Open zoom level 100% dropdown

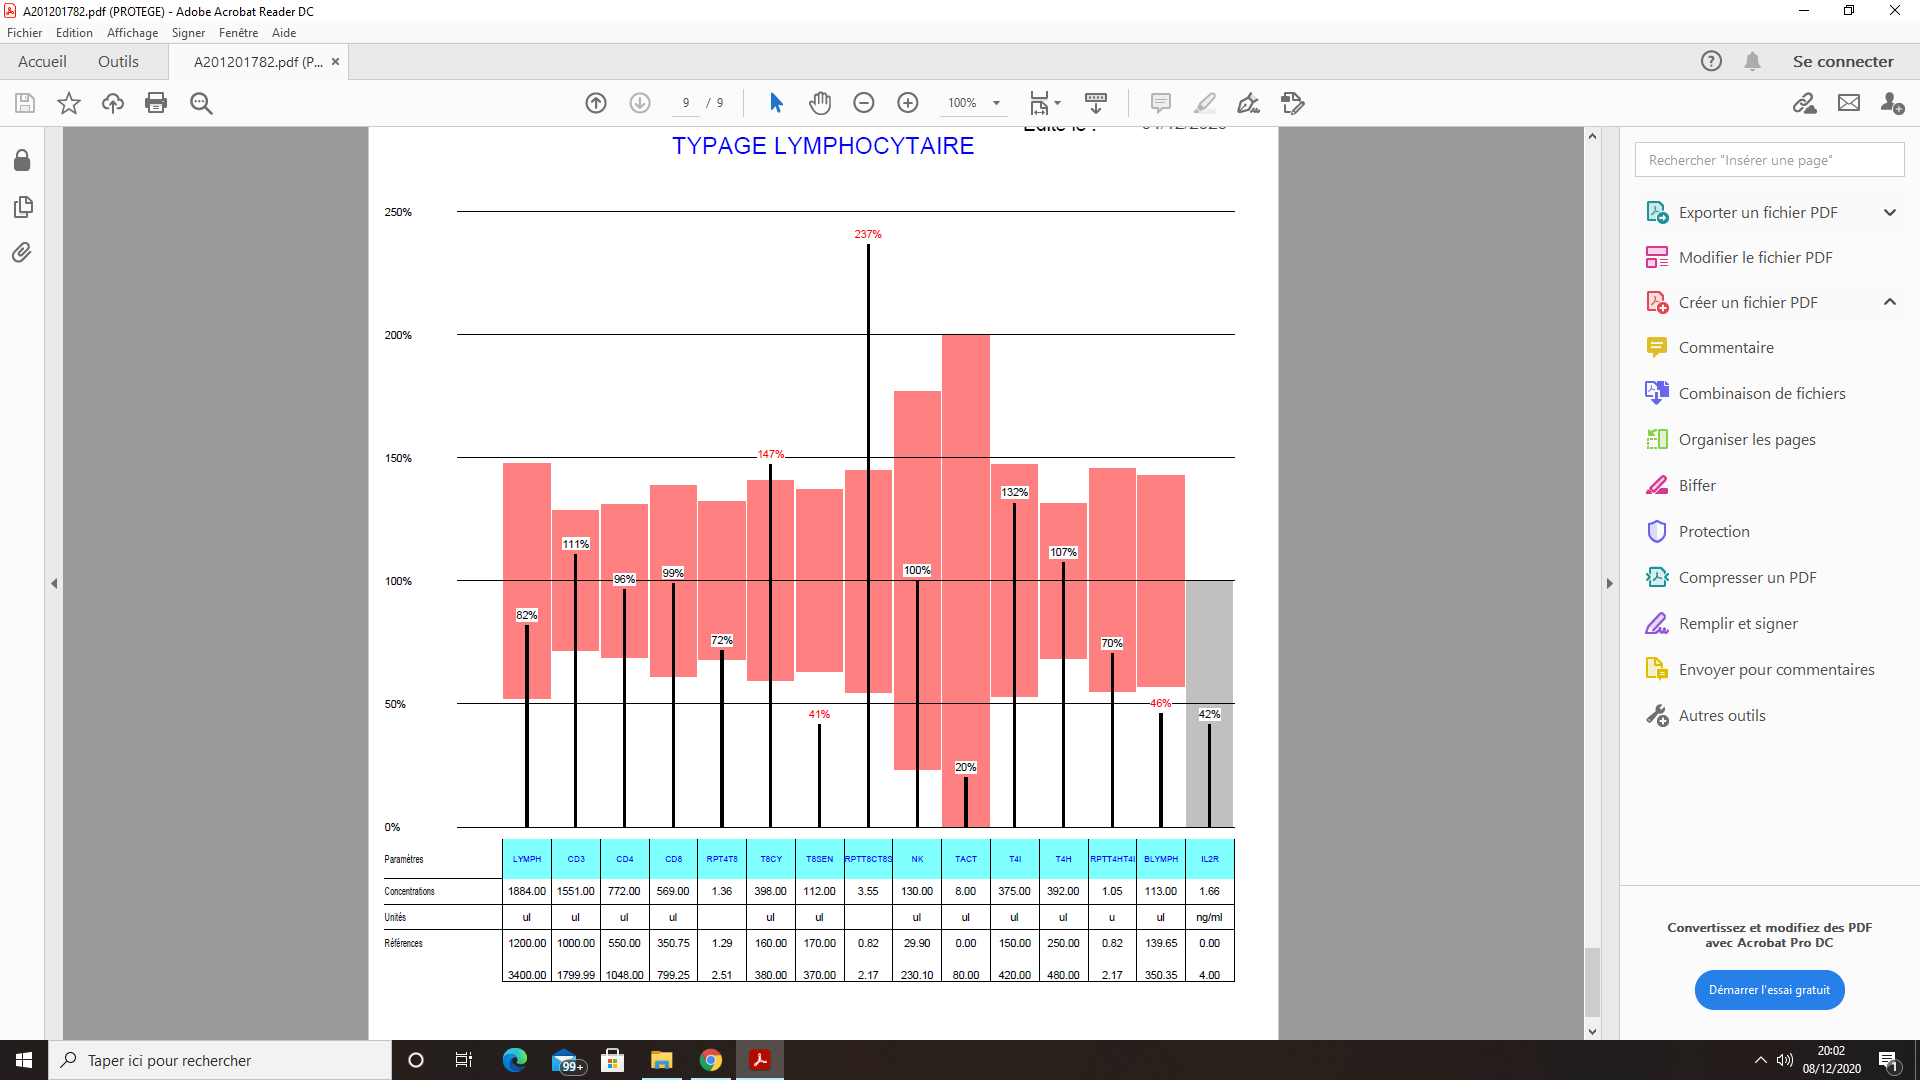click(x=996, y=103)
